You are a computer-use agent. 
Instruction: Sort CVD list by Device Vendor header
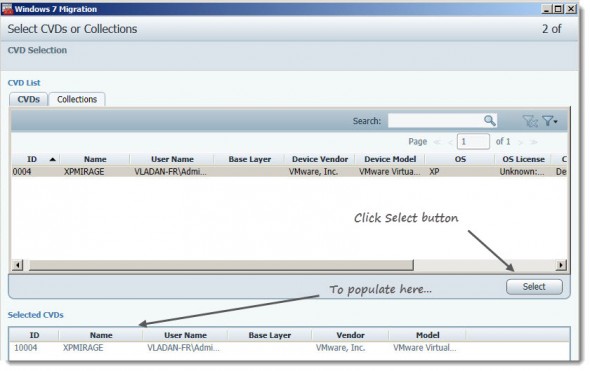tap(320, 159)
